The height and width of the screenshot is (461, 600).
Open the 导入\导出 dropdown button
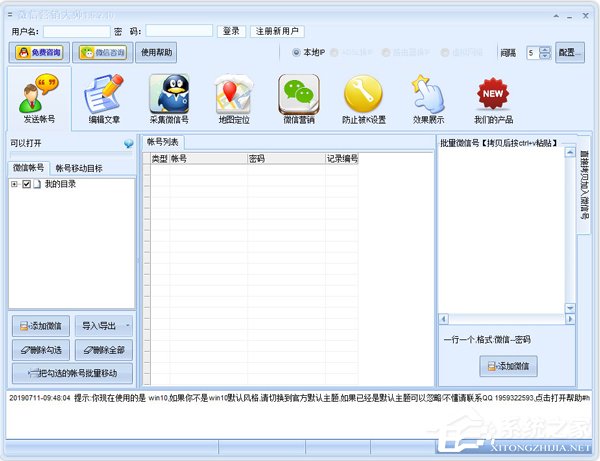pyautogui.click(x=104, y=326)
